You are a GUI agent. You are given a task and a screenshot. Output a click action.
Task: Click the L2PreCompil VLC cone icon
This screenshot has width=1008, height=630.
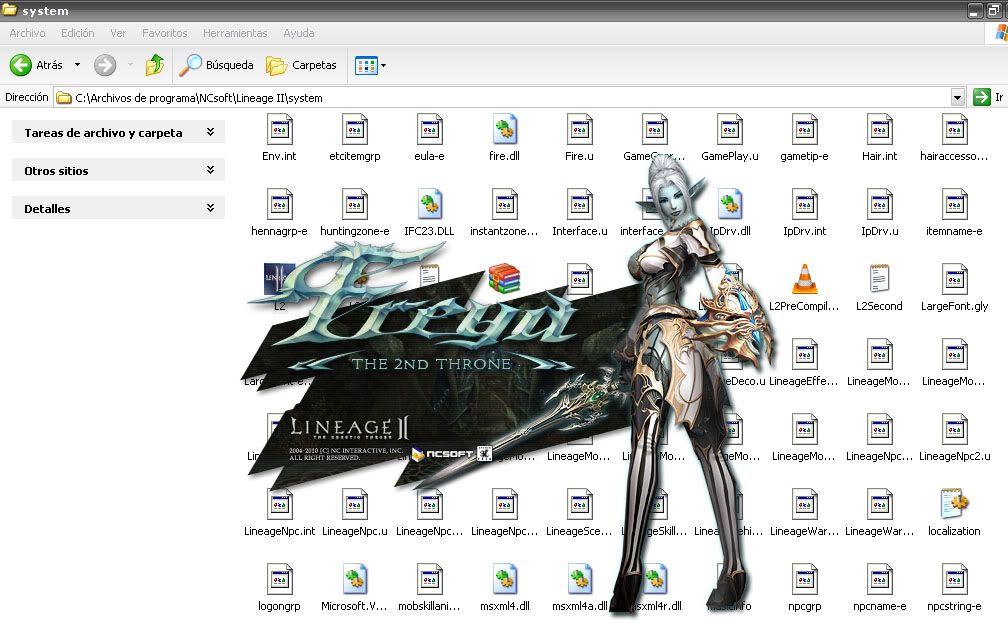coord(804,280)
